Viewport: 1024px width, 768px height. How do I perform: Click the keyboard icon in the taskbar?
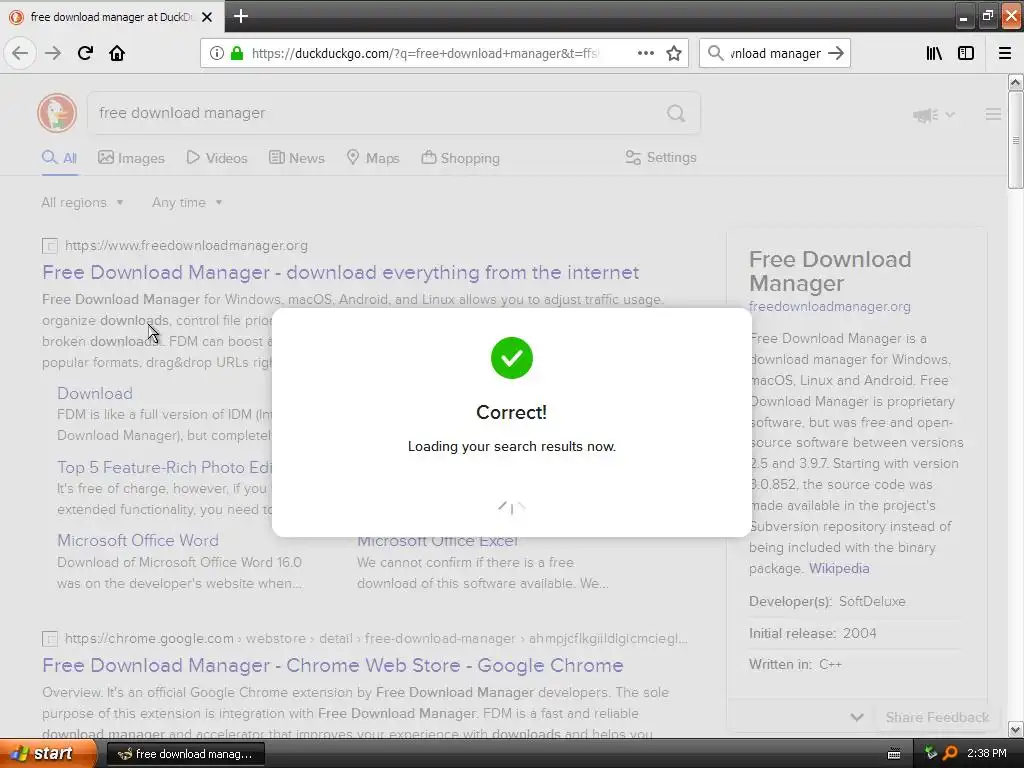click(894, 754)
